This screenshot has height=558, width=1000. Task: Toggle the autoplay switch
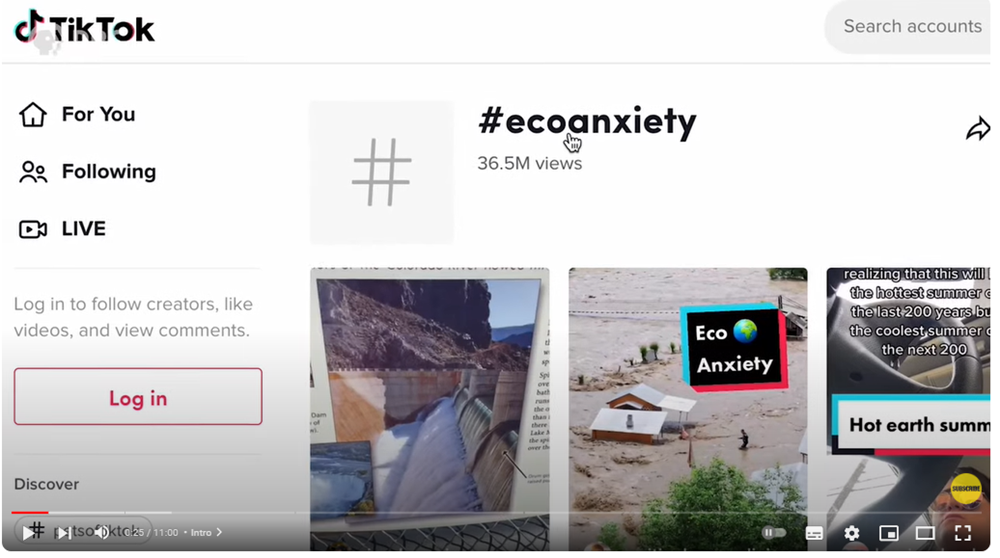pyautogui.click(x=774, y=532)
